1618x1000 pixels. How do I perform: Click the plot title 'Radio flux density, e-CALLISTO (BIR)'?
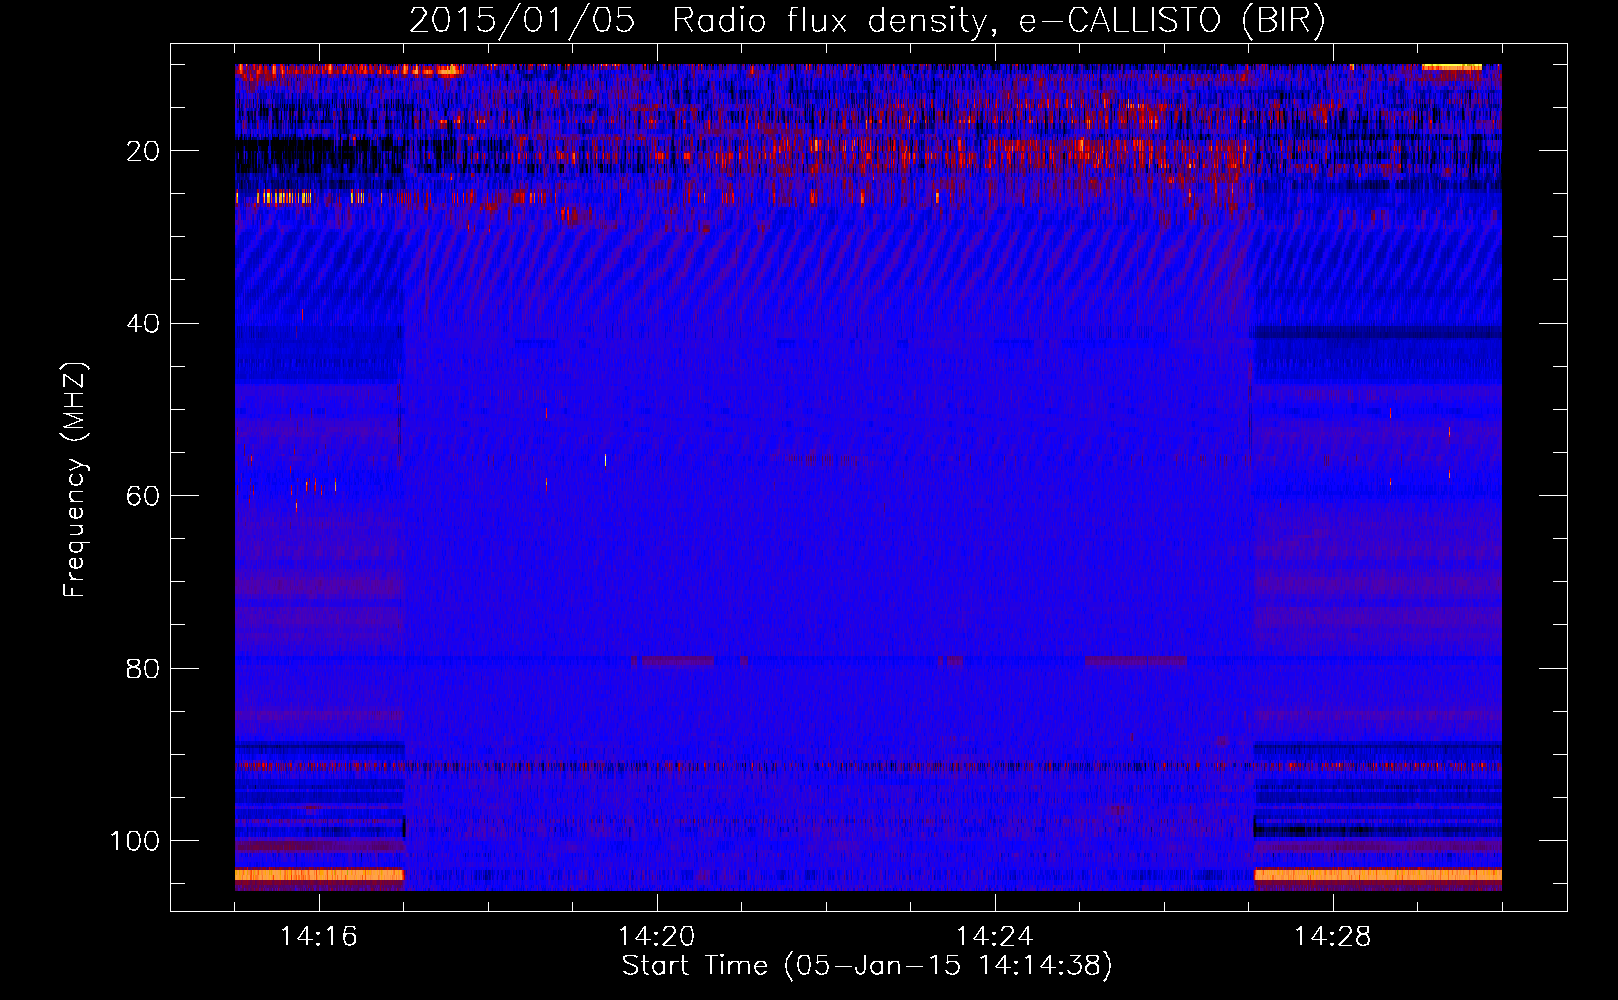coord(998,21)
